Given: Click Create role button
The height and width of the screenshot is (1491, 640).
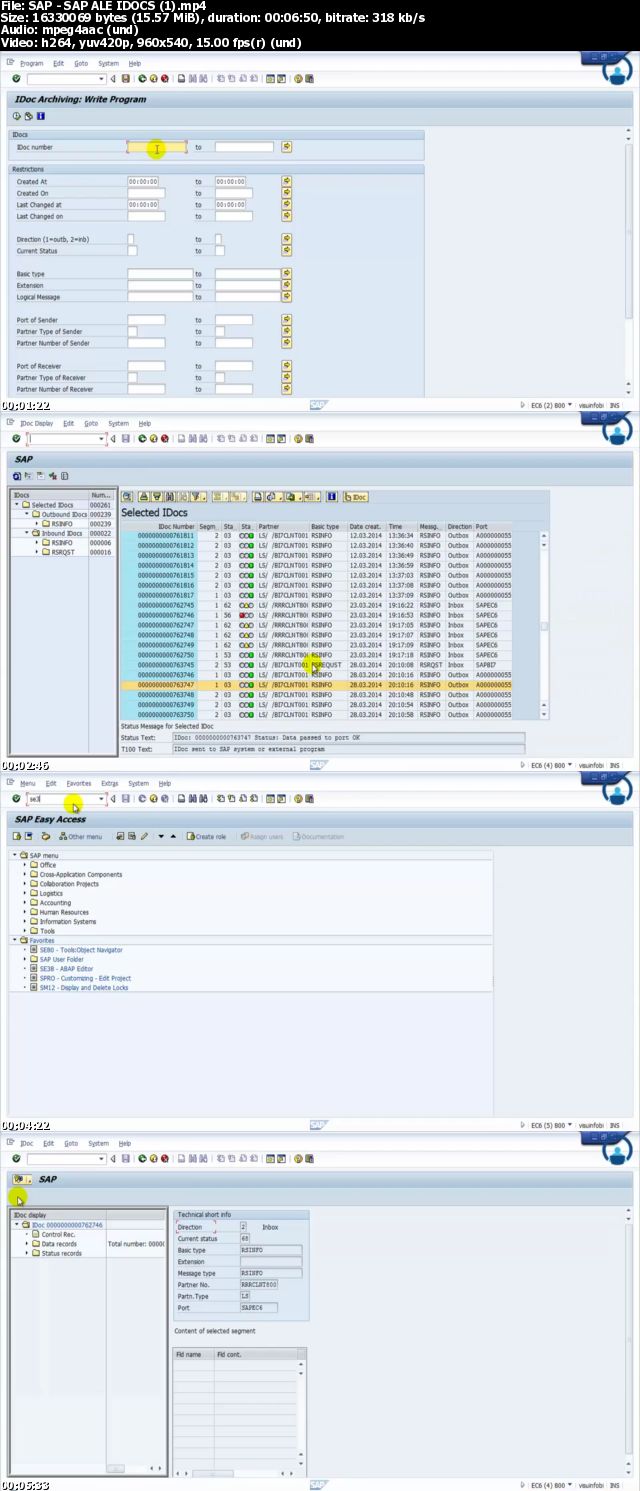Looking at the screenshot, I should point(207,836).
